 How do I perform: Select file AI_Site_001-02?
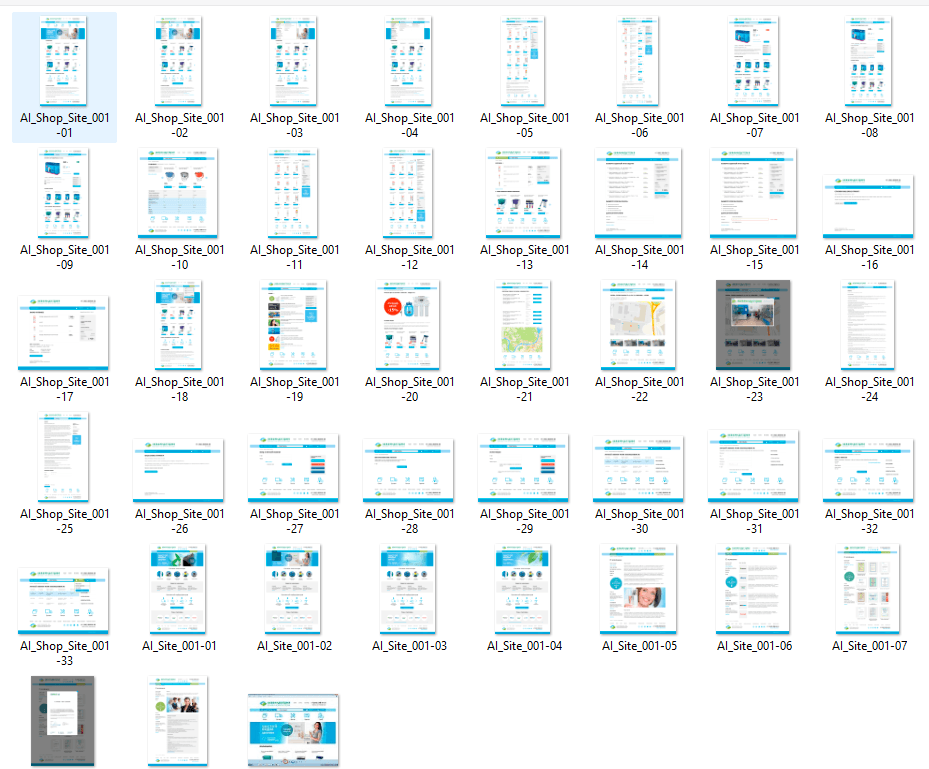tap(293, 589)
